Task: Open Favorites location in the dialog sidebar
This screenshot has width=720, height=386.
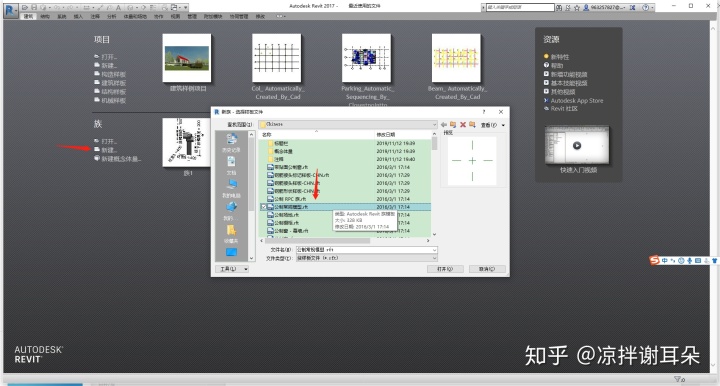Action: click(231, 233)
